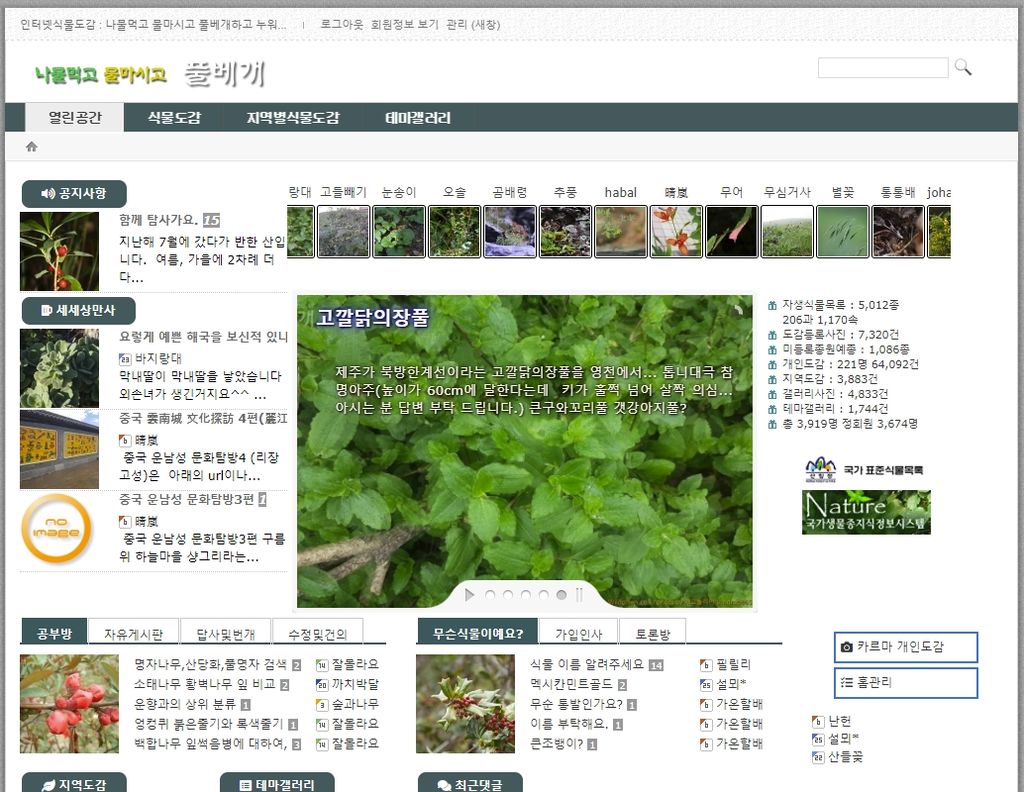Click the search text input field
This screenshot has width=1024, height=792.
(882, 68)
